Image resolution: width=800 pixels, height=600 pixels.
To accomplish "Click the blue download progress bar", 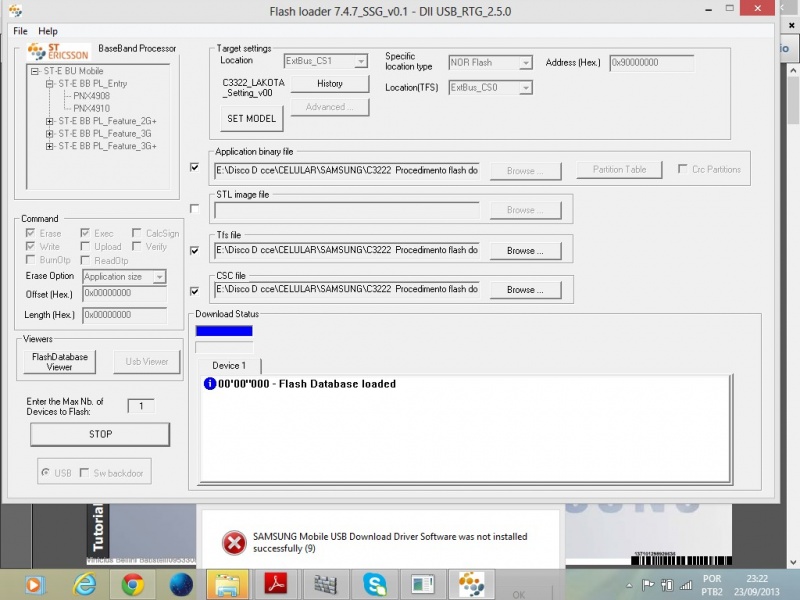I will (224, 331).
